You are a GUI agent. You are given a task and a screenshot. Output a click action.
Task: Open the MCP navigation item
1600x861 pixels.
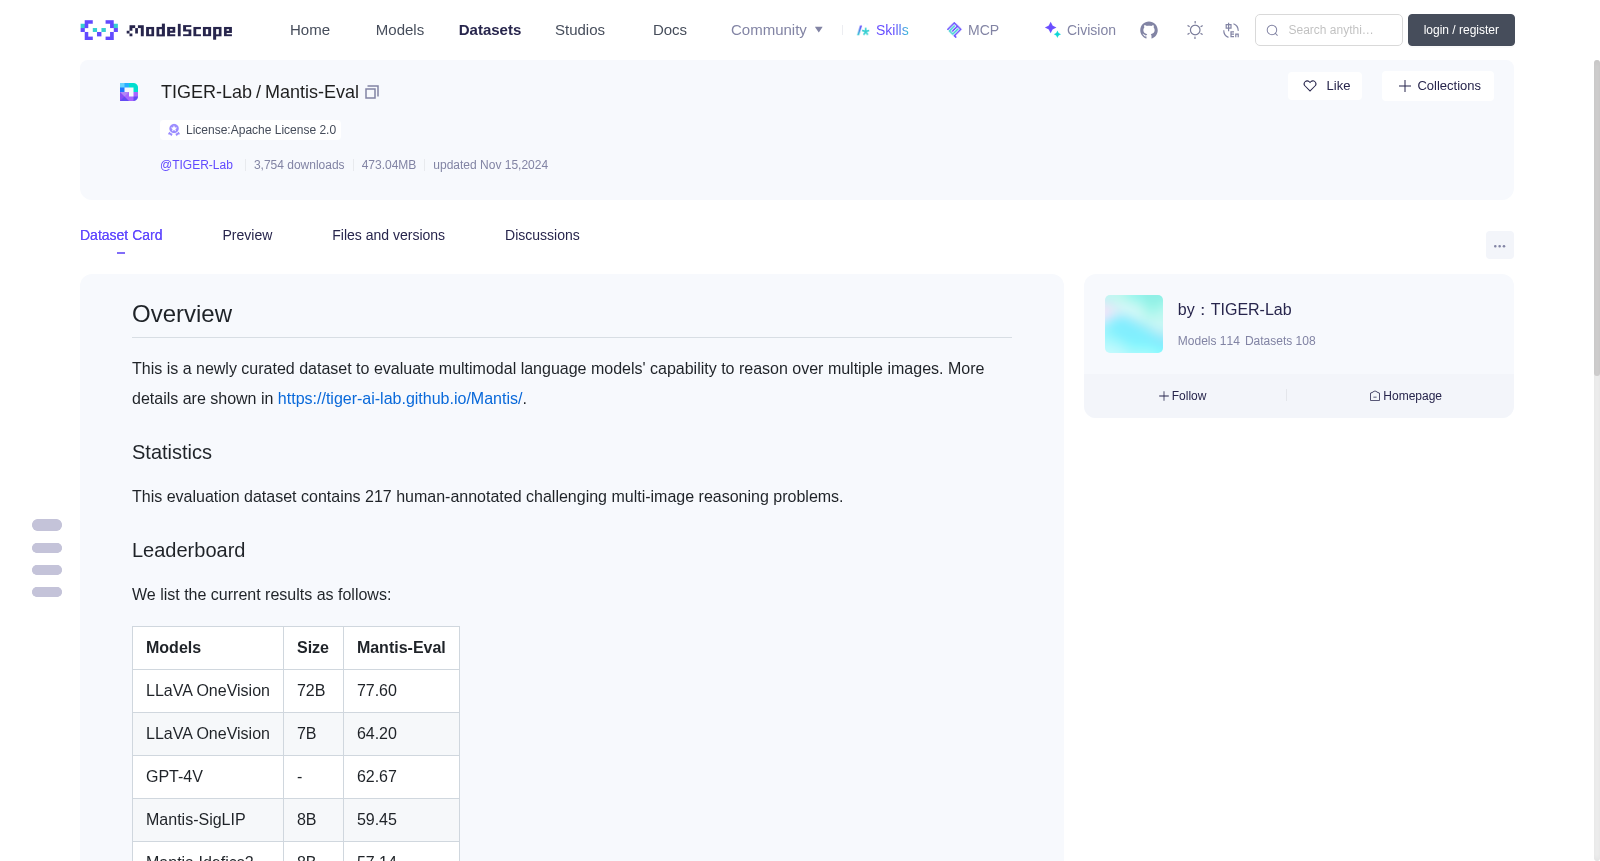point(973,30)
